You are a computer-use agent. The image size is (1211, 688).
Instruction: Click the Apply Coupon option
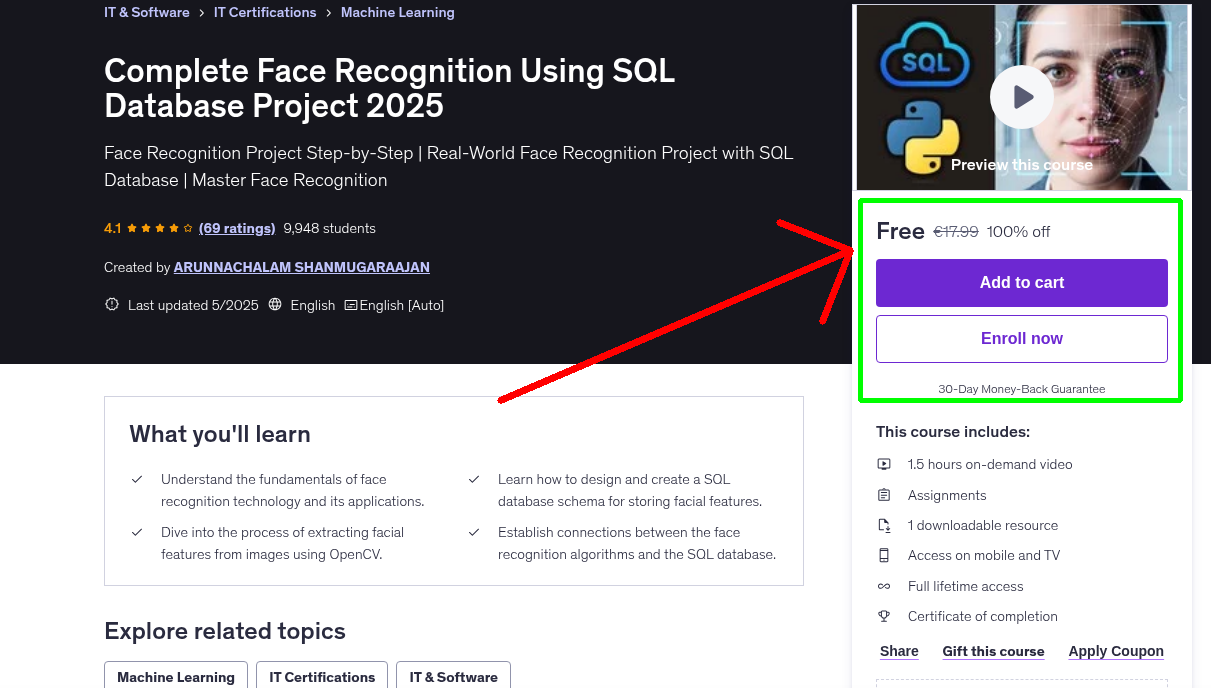pyautogui.click(x=1116, y=651)
